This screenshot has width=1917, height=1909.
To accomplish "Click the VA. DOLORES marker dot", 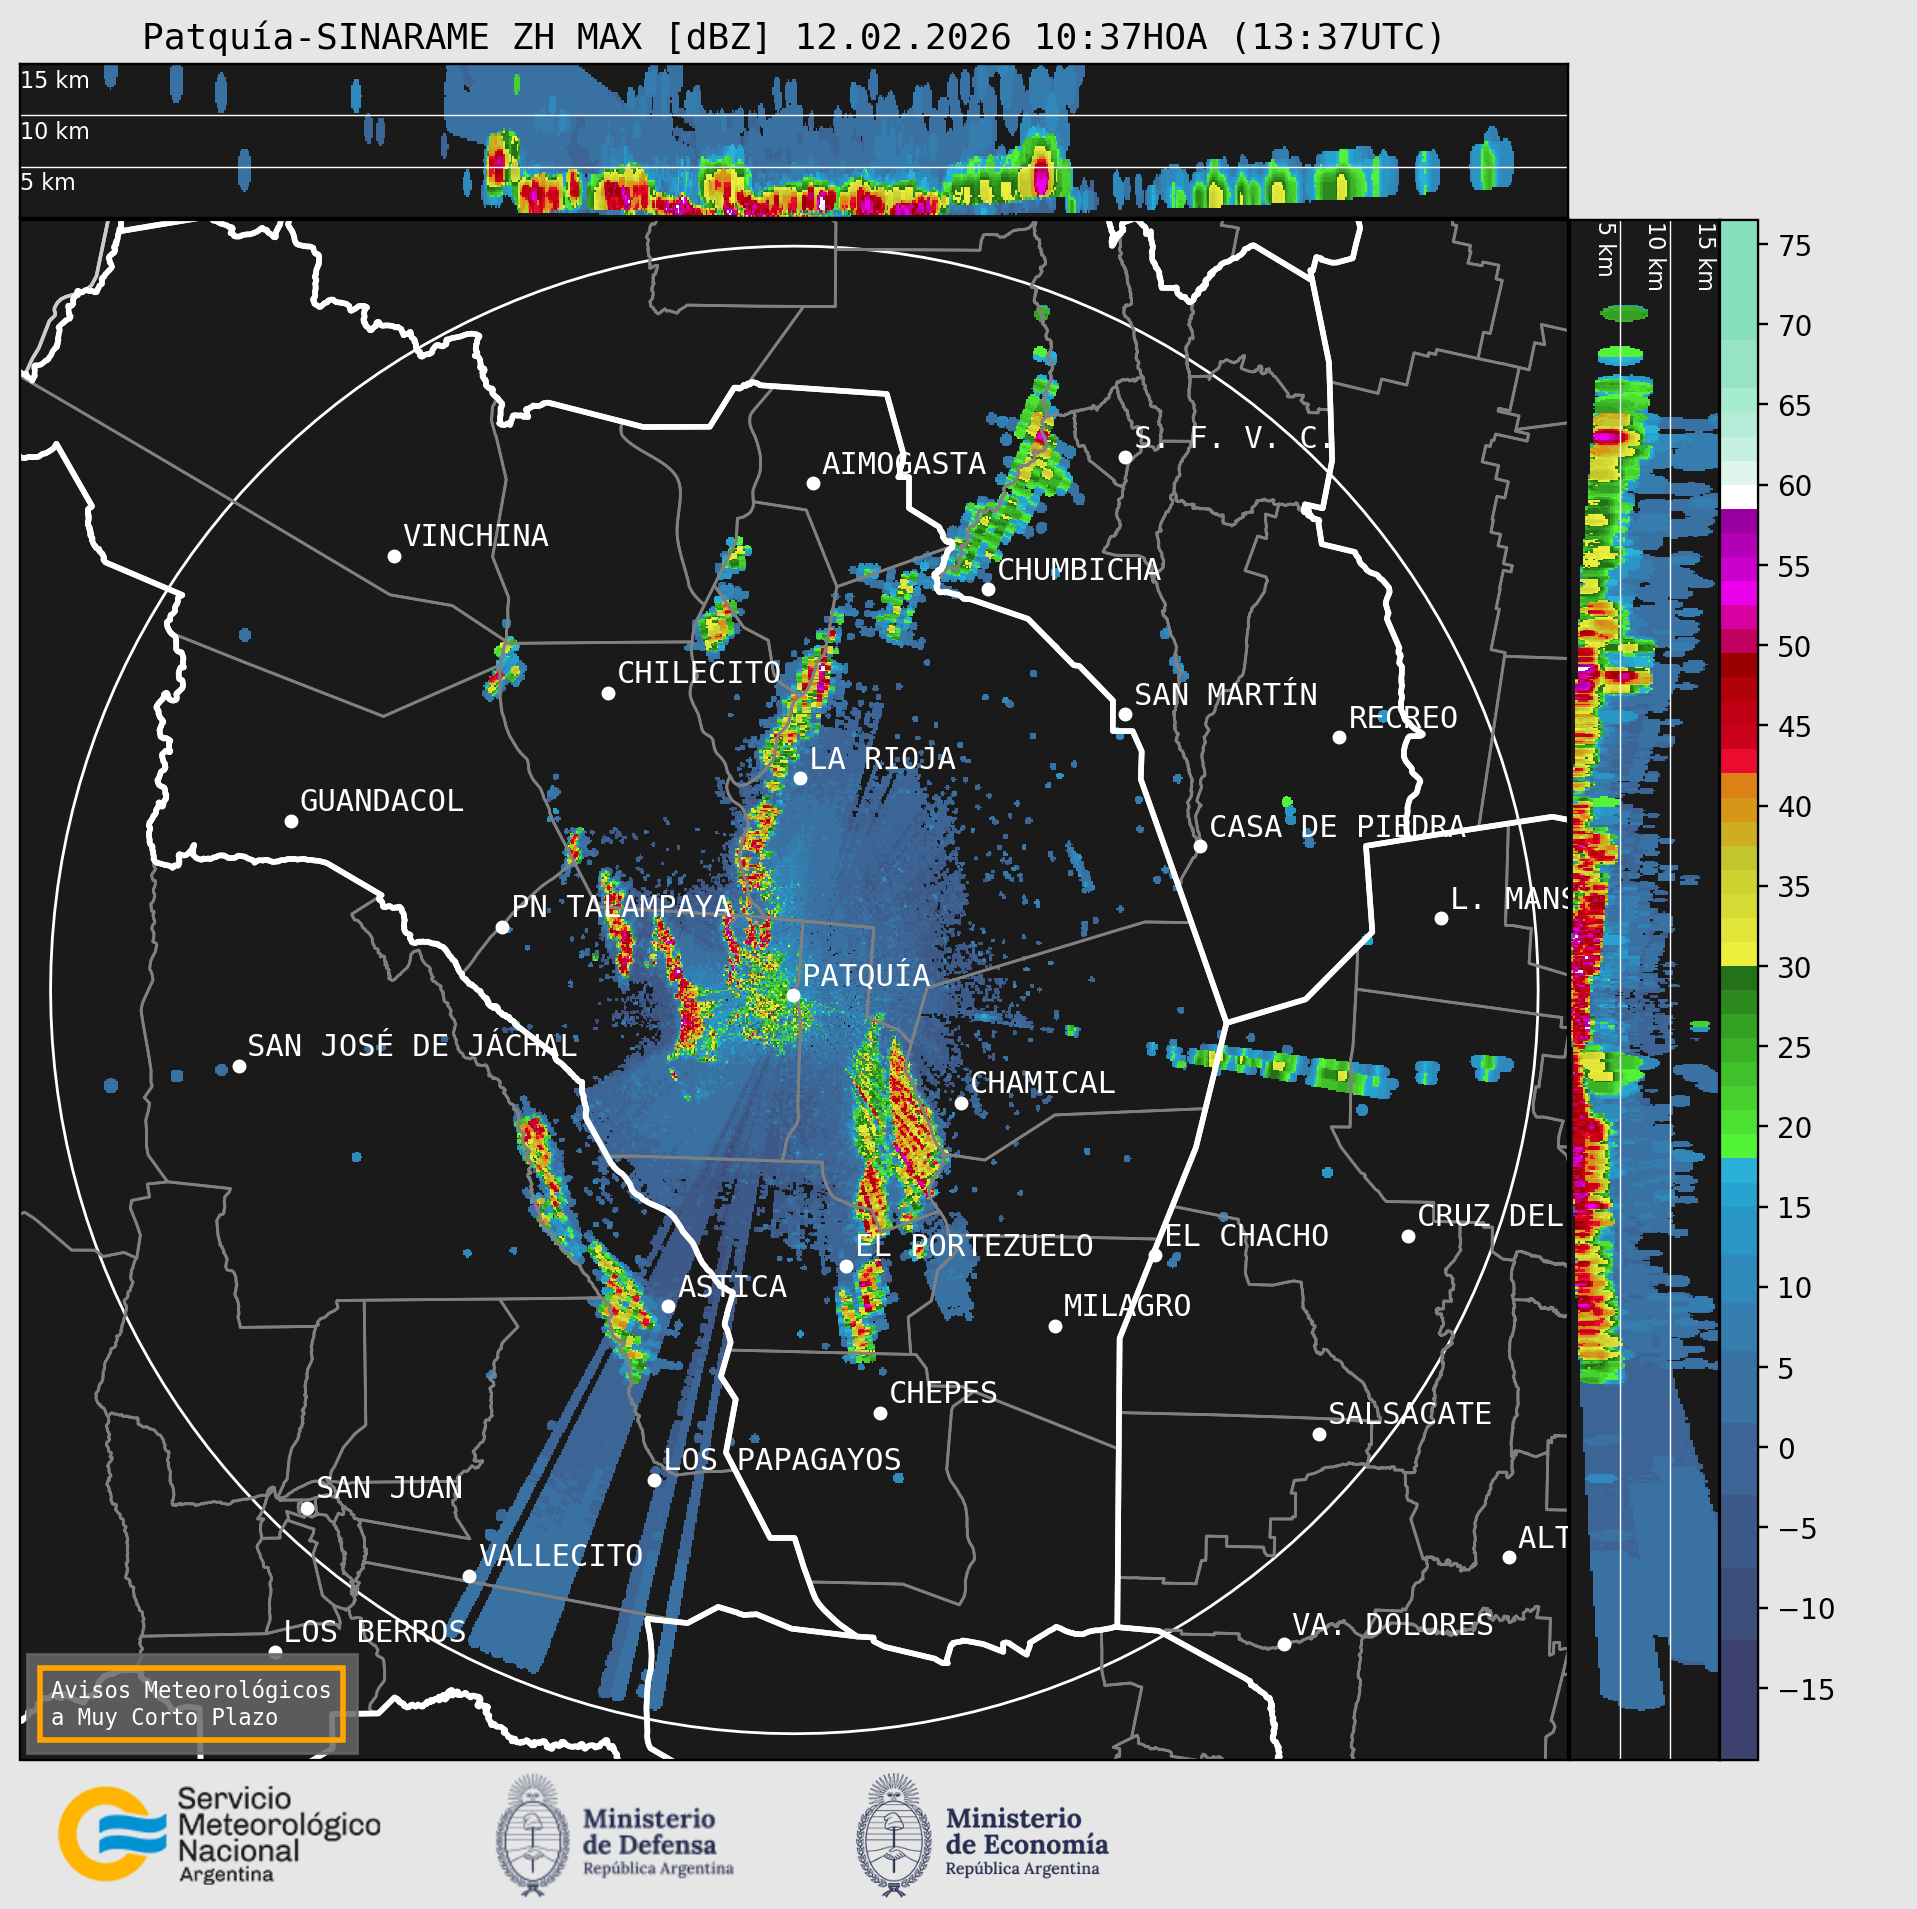I will coord(1284,1644).
